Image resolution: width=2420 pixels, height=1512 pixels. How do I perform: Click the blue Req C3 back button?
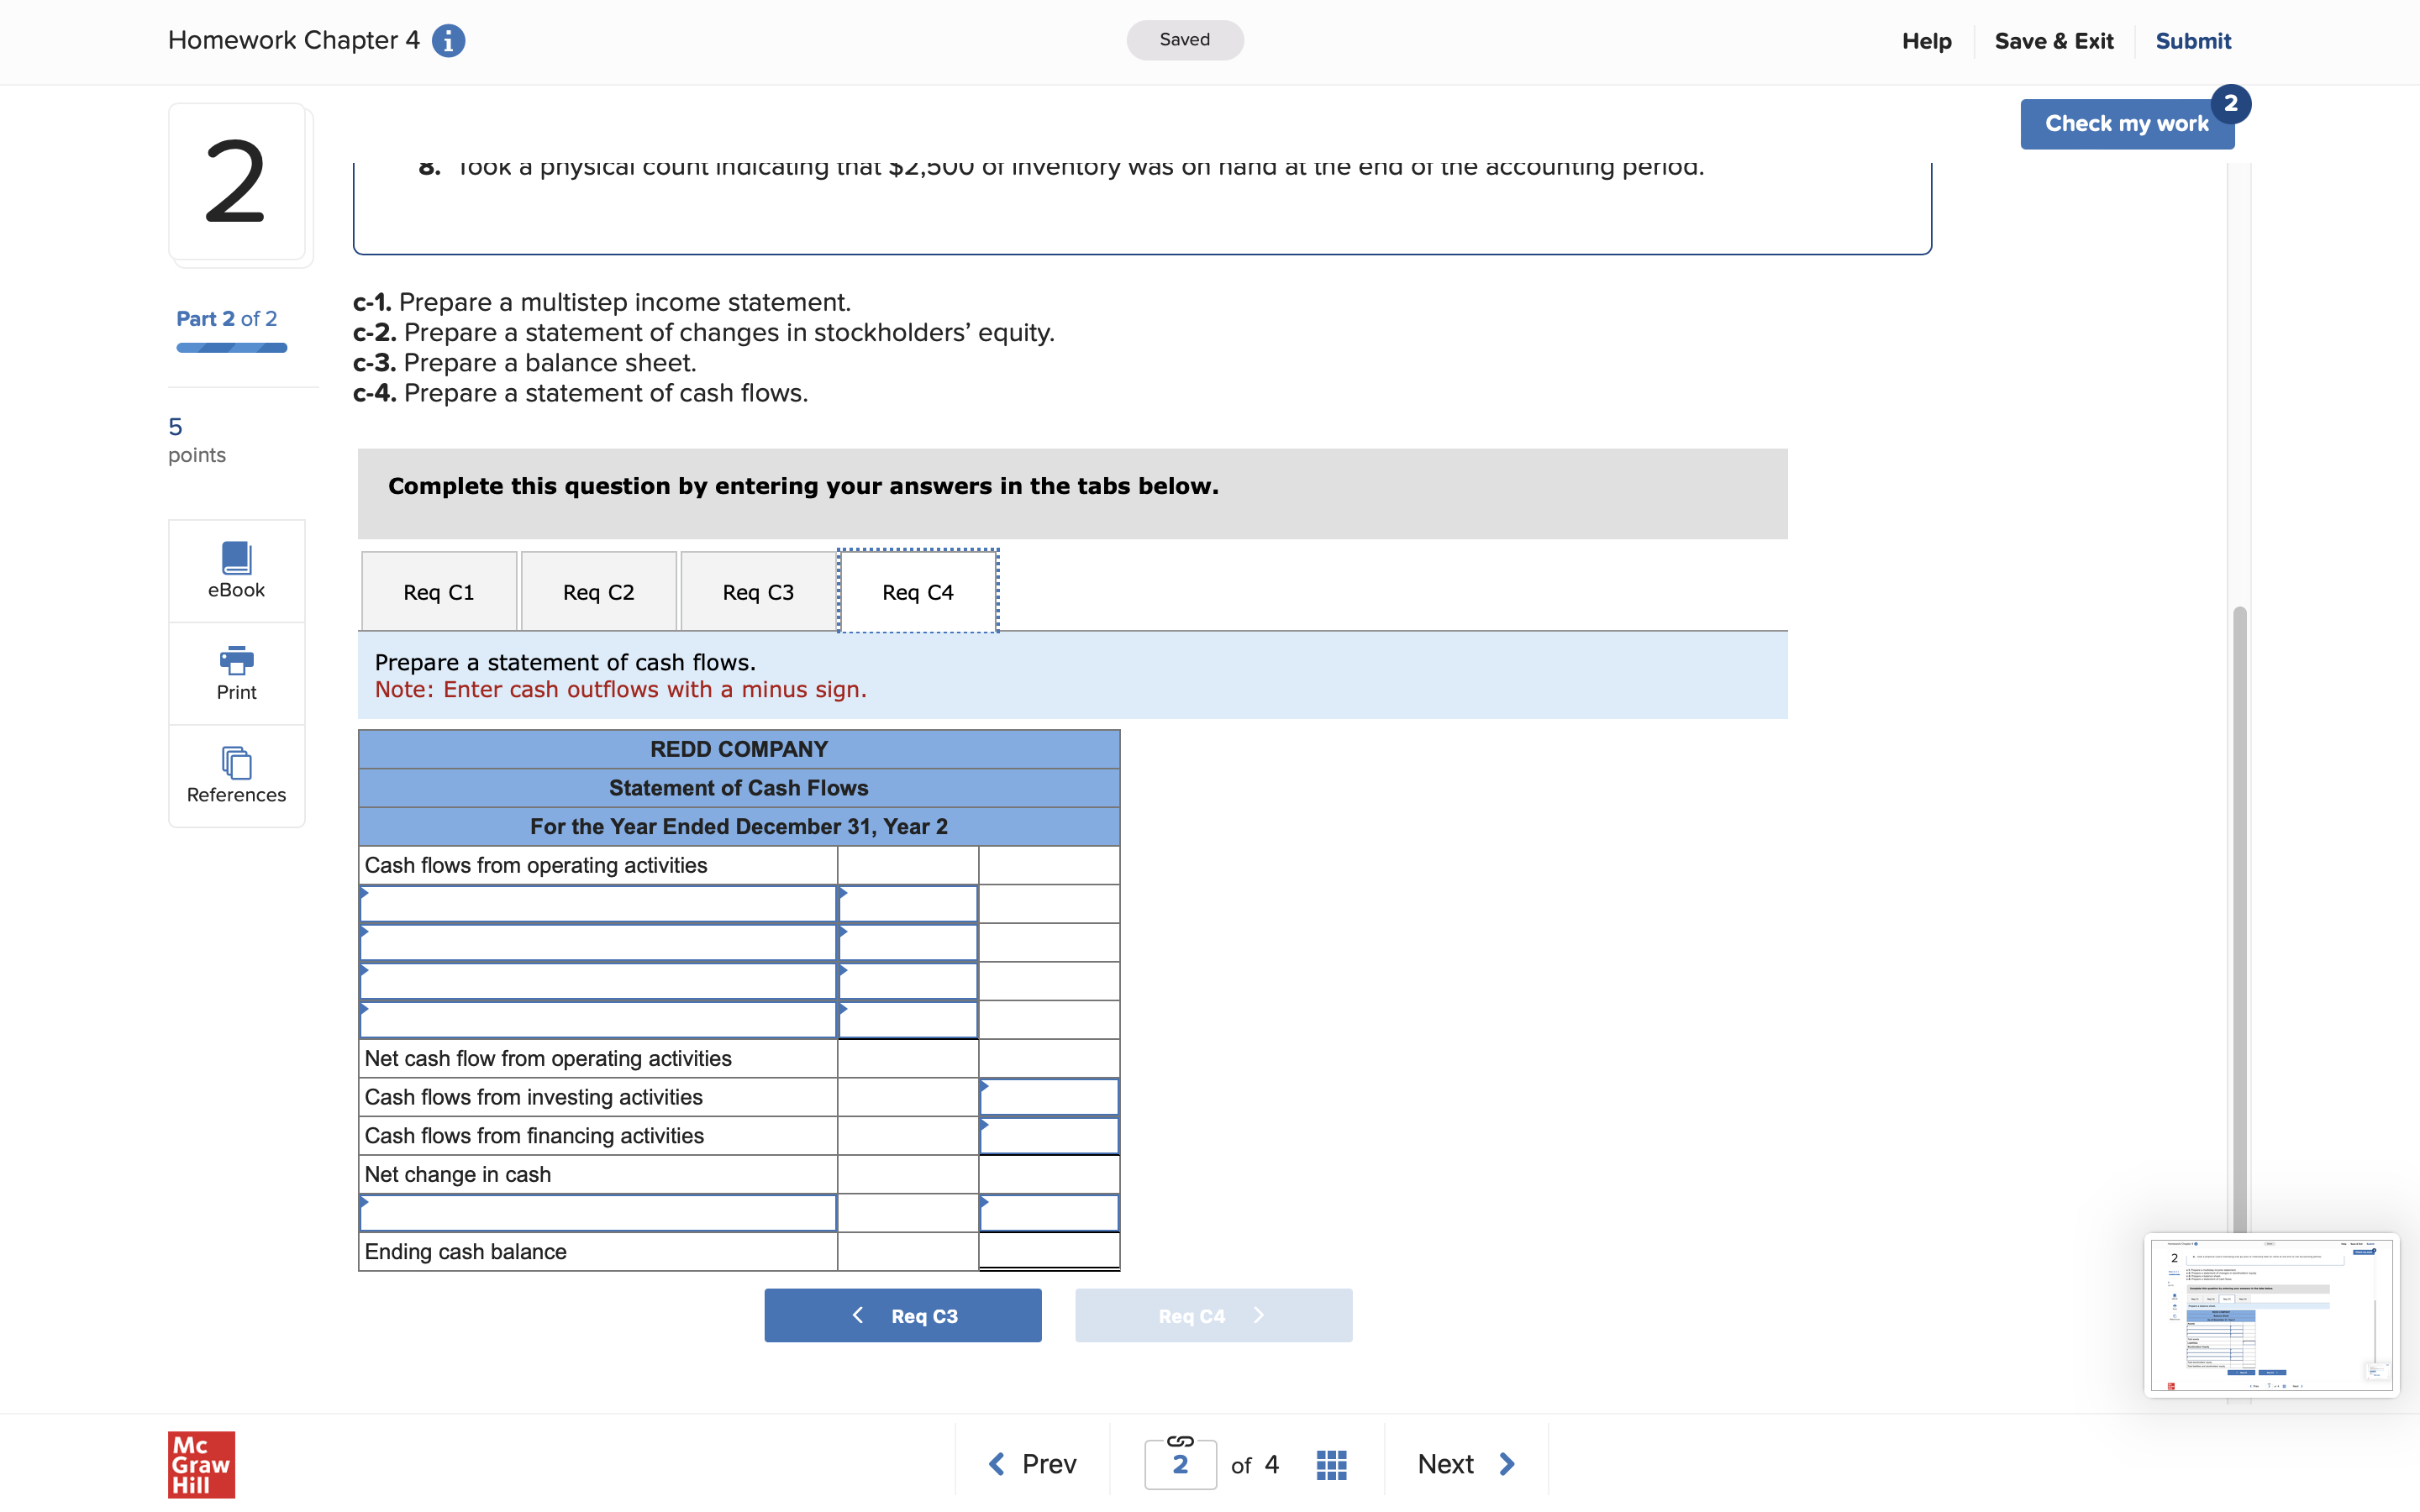(x=902, y=1316)
